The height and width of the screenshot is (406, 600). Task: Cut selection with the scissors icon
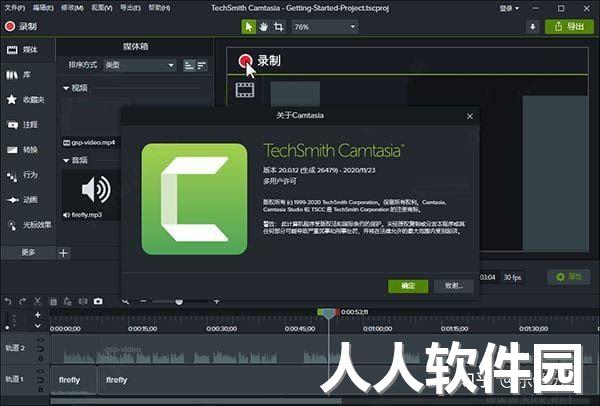click(x=38, y=302)
